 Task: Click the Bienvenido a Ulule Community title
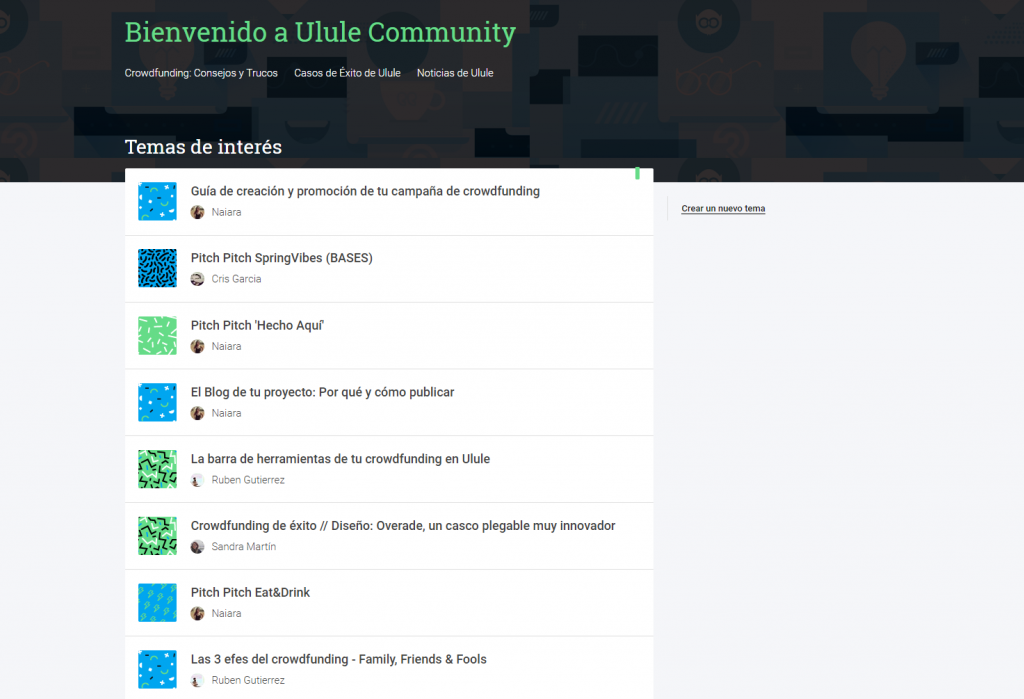pos(320,32)
